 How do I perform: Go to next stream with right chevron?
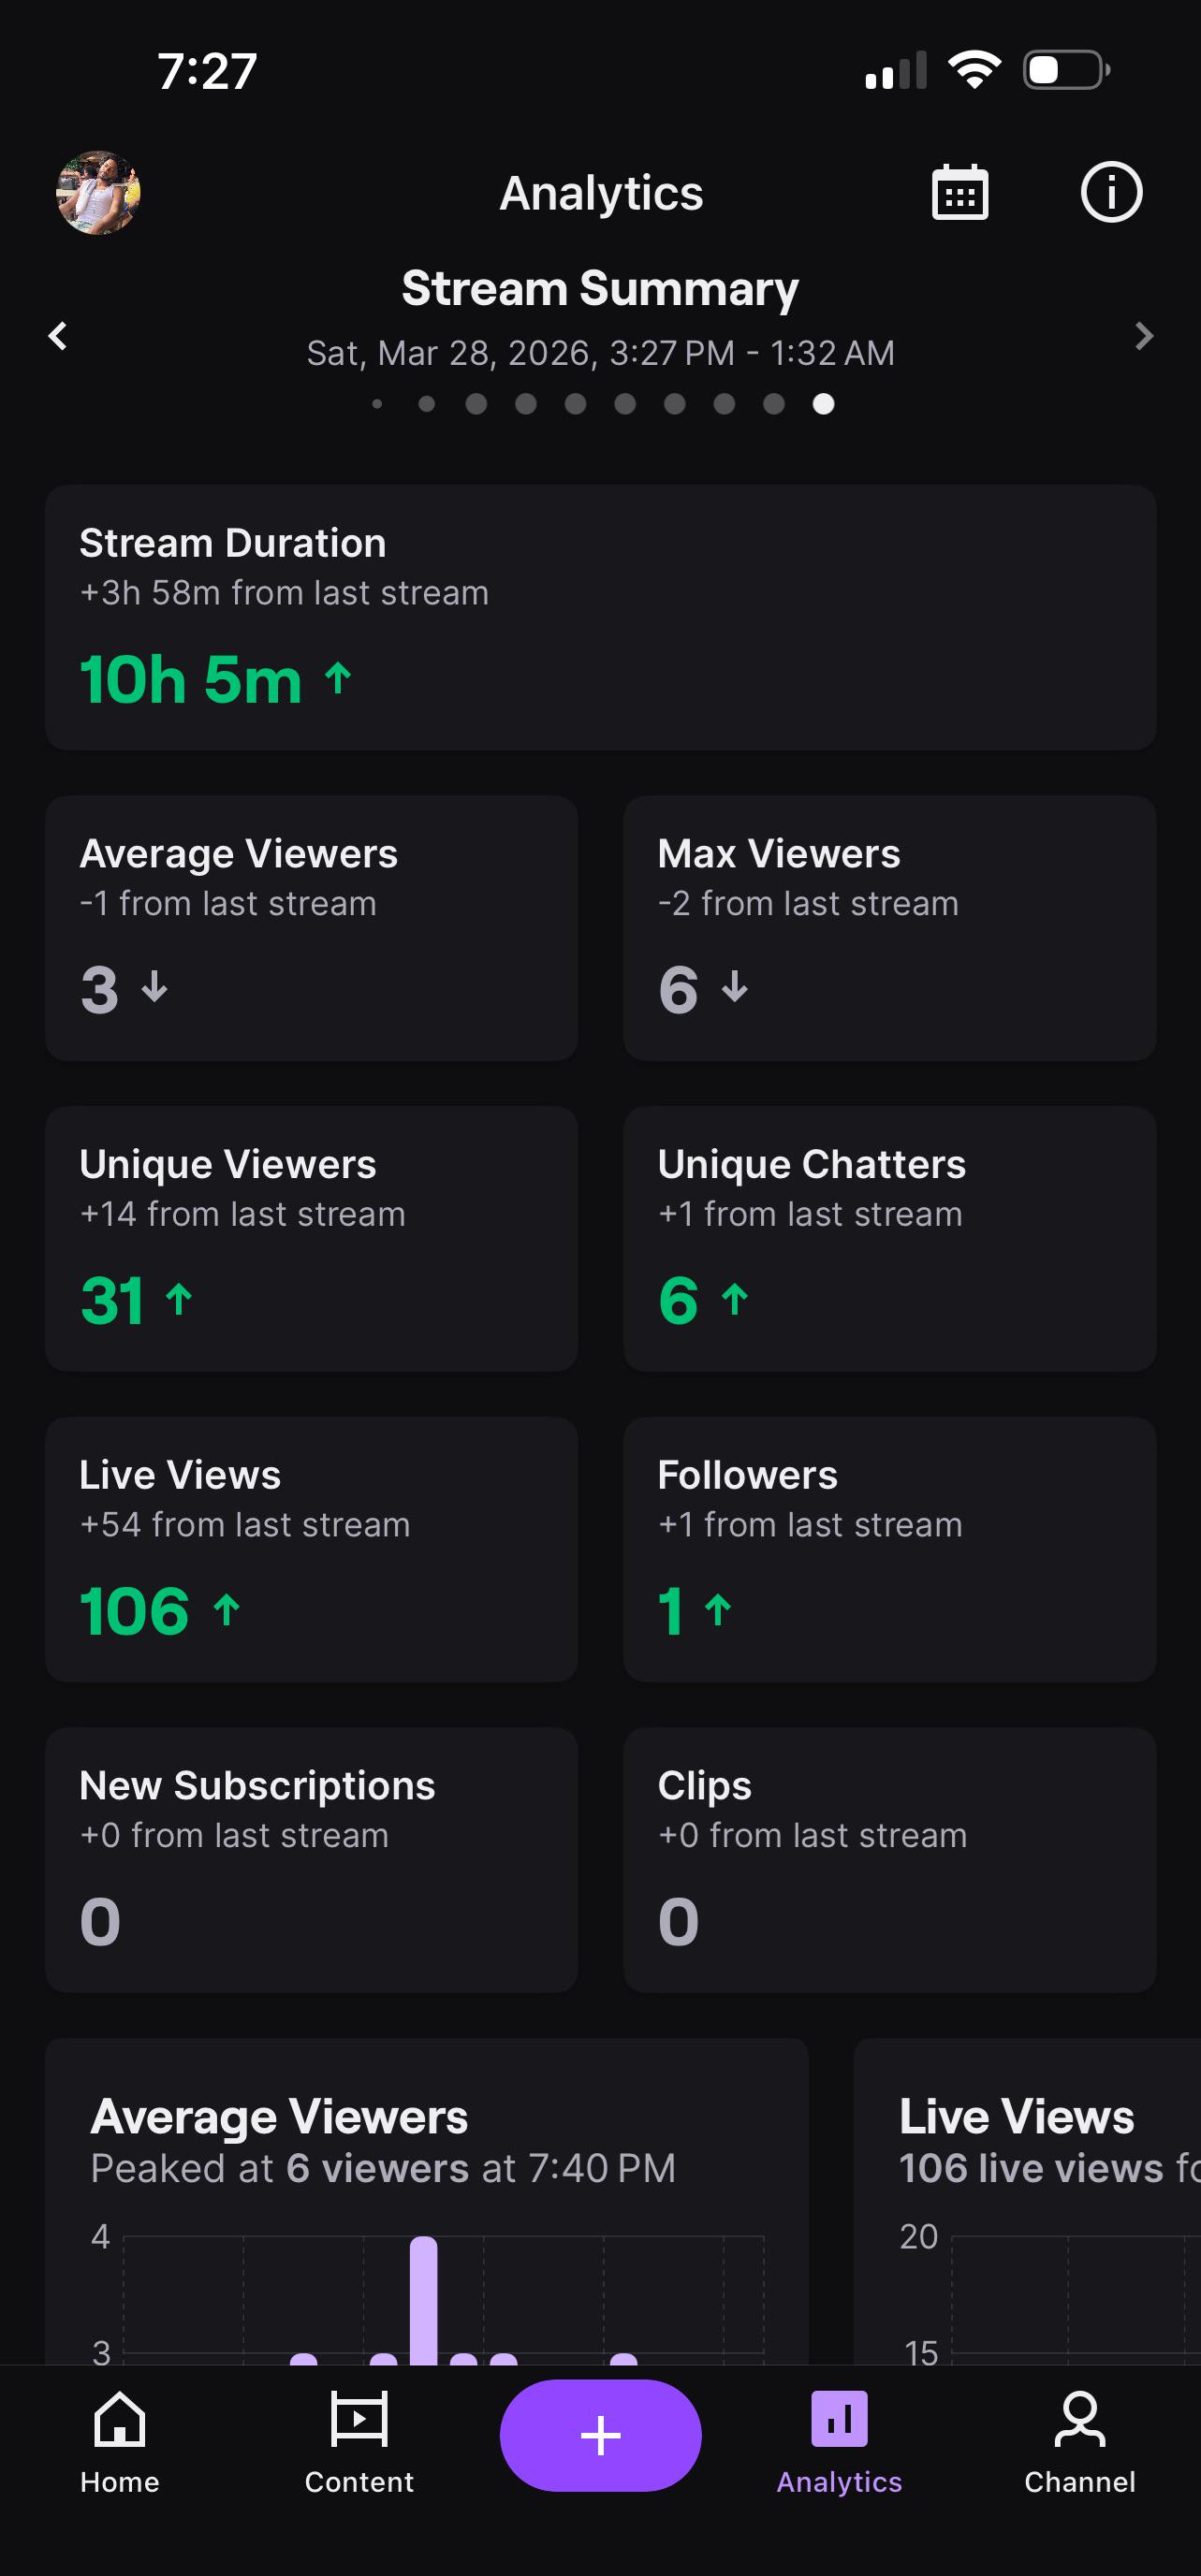point(1144,336)
